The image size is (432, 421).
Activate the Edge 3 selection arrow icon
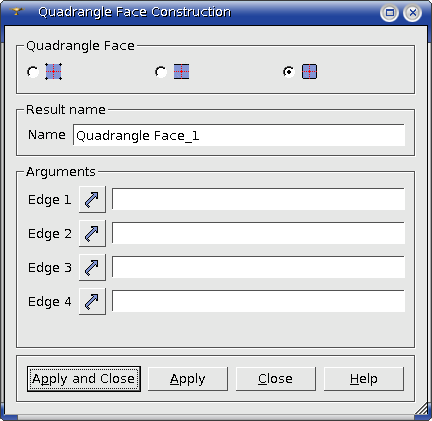[92, 267]
